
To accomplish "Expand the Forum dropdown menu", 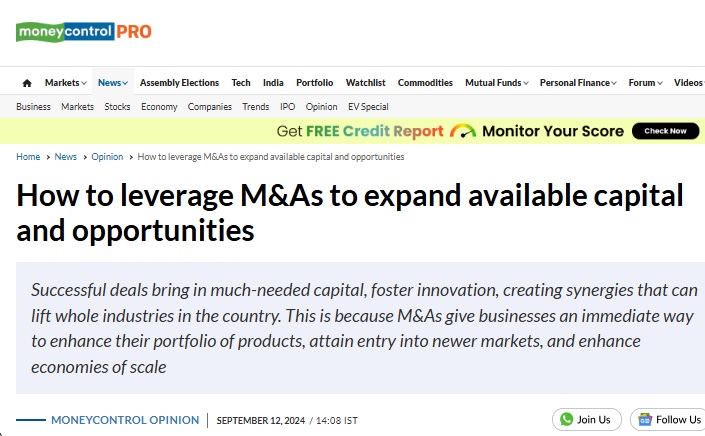I will click(x=646, y=83).
